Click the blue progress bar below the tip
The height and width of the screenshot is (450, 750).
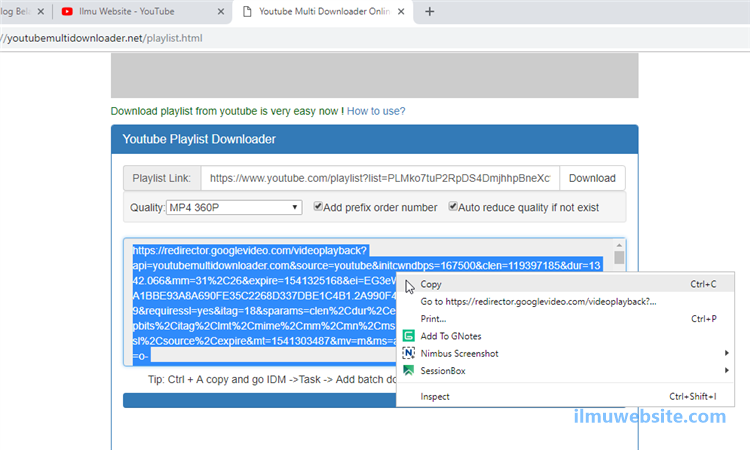[x=260, y=400]
